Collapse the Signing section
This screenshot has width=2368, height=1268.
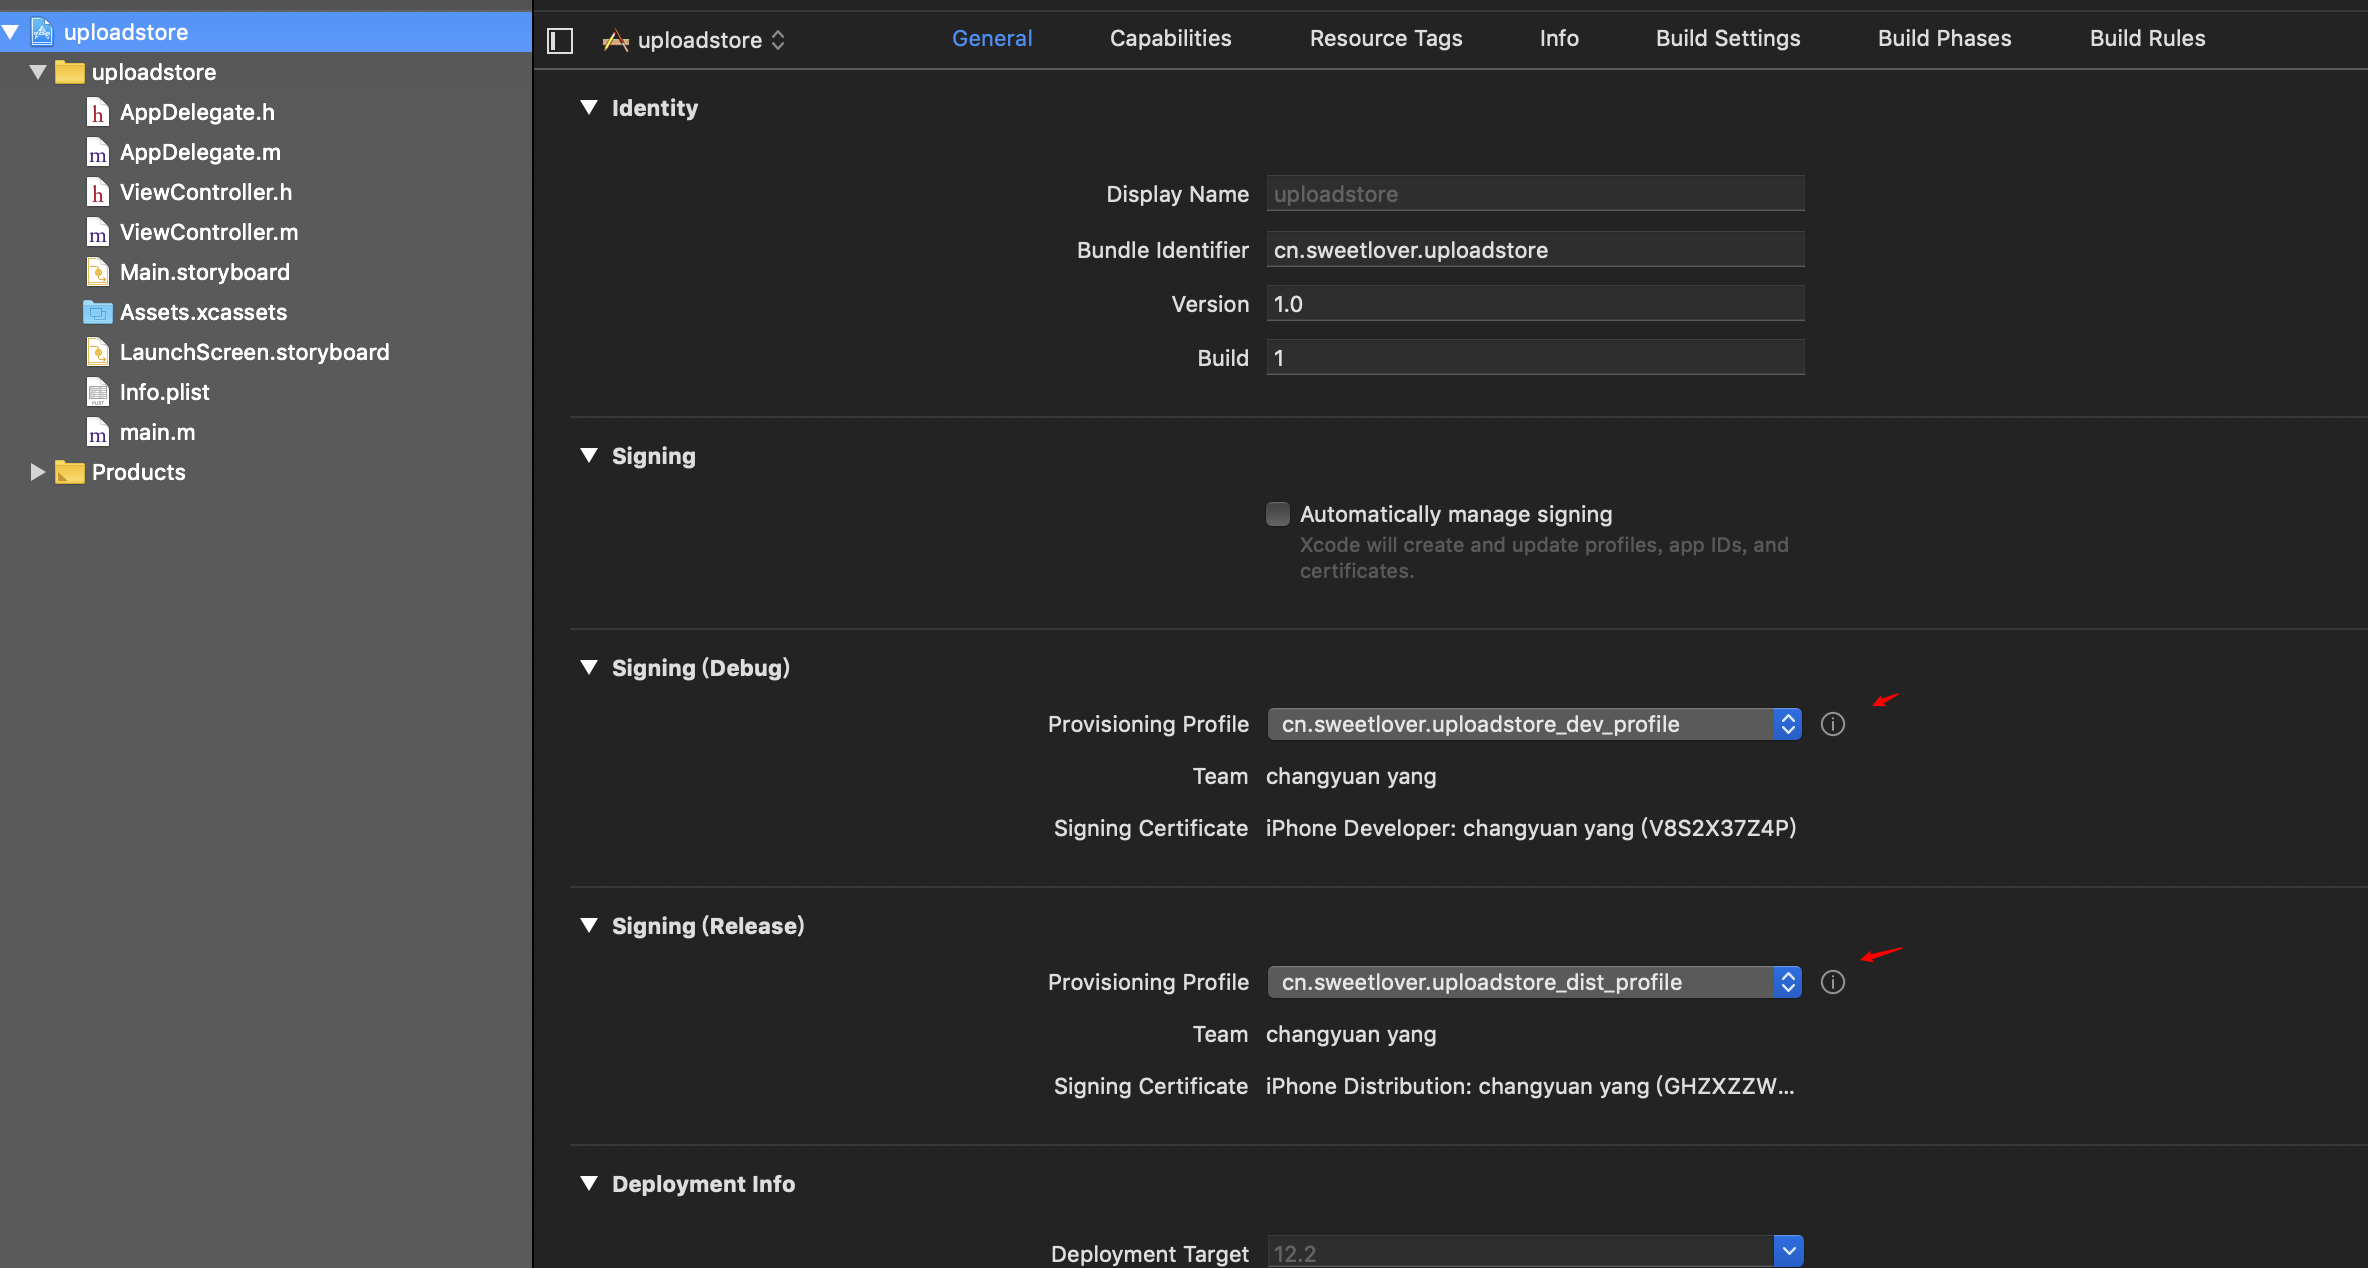click(x=589, y=455)
